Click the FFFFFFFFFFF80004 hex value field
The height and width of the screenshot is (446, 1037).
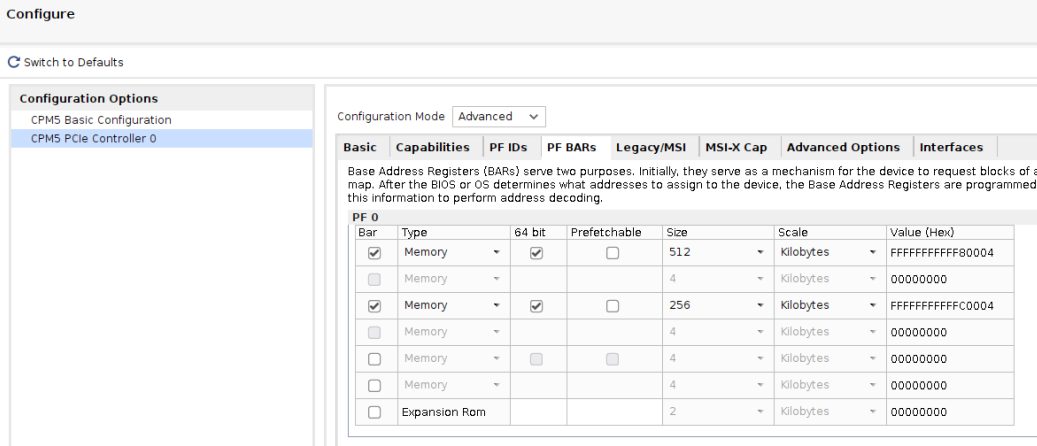point(947,253)
